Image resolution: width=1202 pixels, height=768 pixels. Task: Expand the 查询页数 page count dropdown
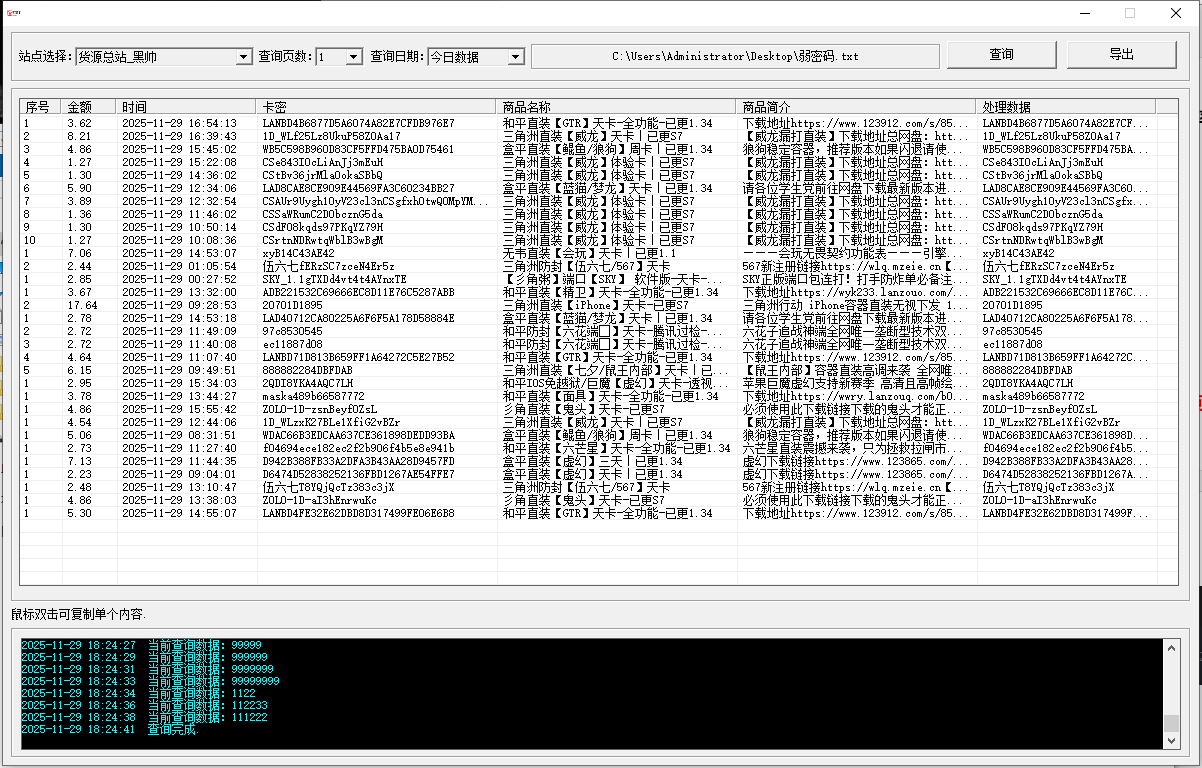click(353, 57)
